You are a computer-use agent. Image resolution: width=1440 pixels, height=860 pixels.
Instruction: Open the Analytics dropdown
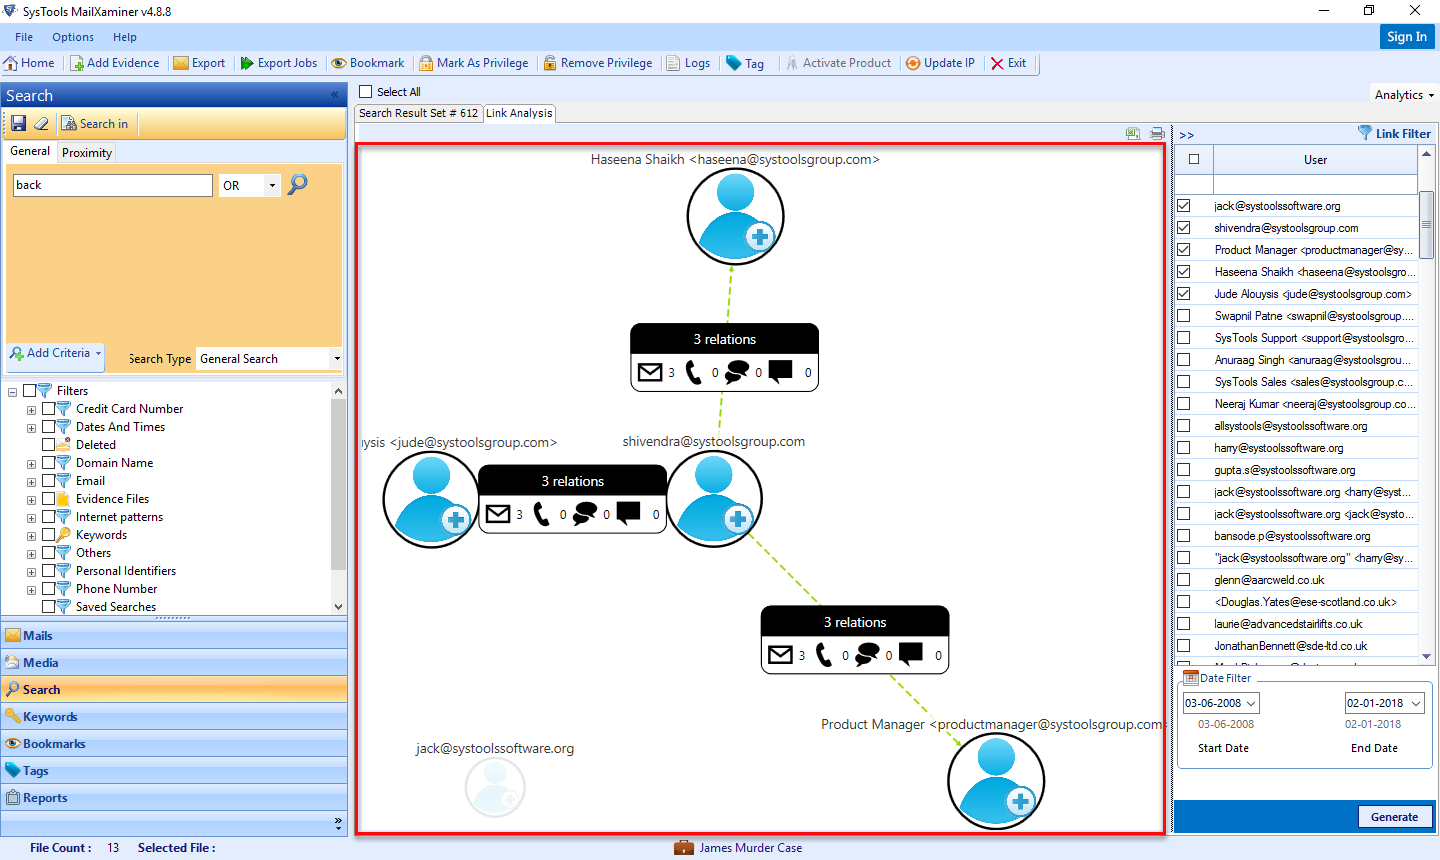click(1404, 95)
